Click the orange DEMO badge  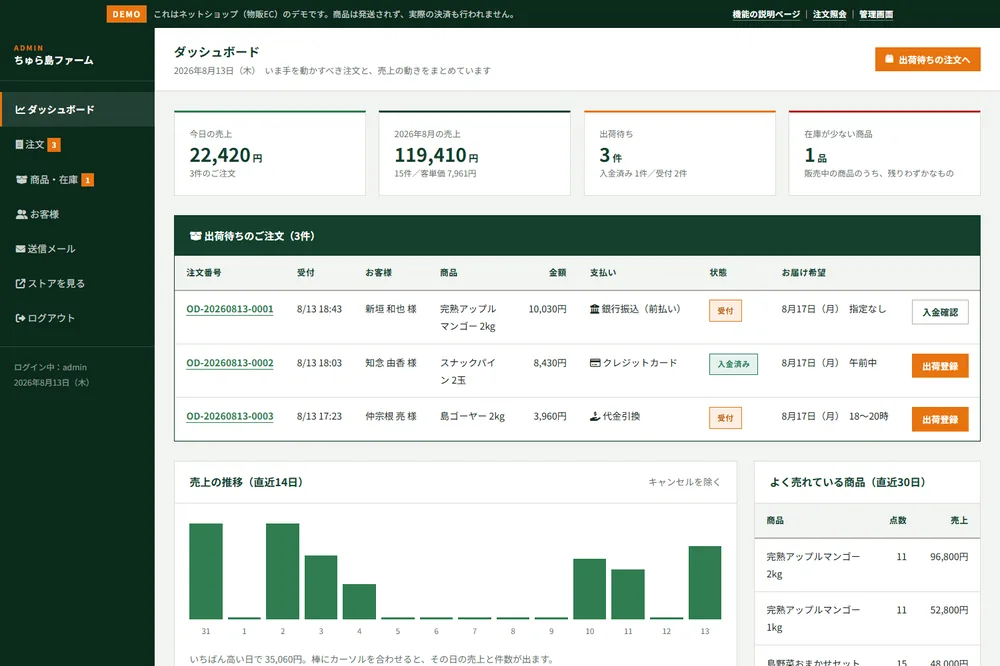(126, 14)
